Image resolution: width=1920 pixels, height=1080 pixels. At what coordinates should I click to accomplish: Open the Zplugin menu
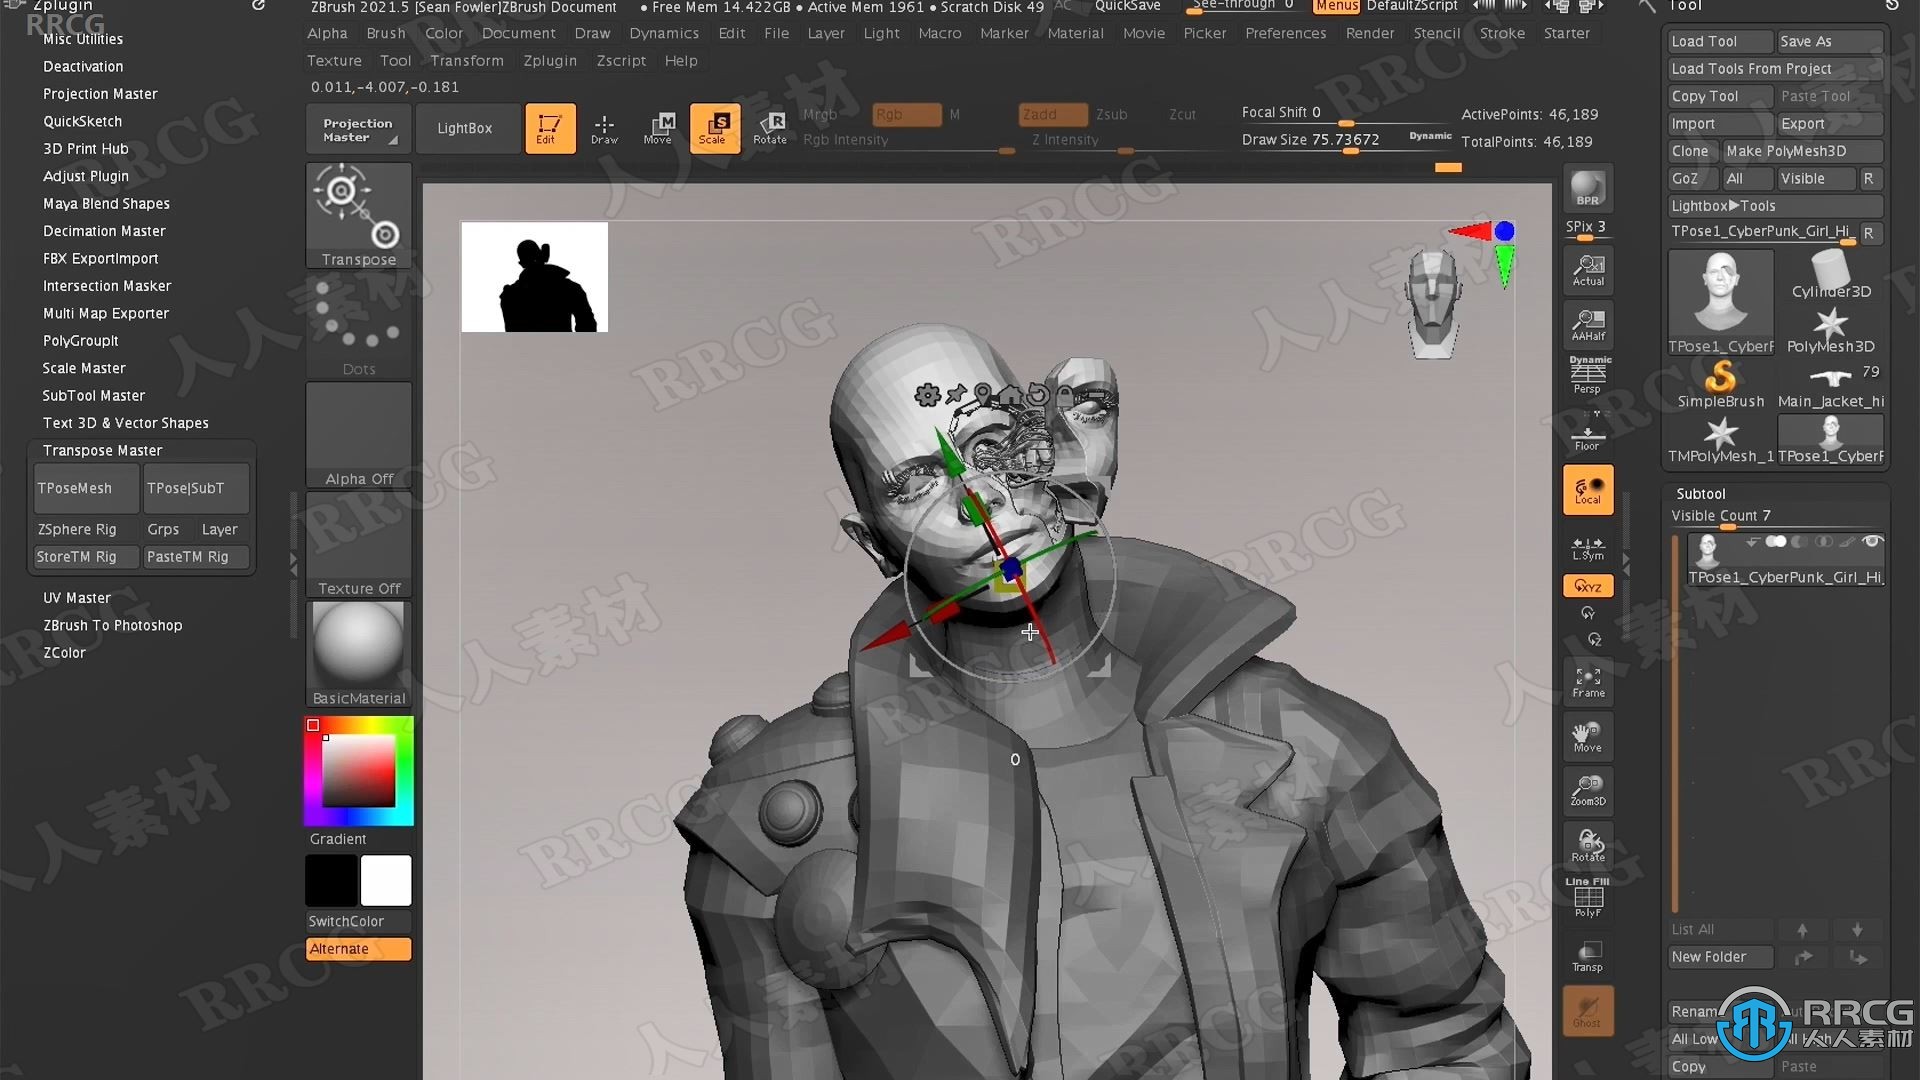(x=550, y=61)
